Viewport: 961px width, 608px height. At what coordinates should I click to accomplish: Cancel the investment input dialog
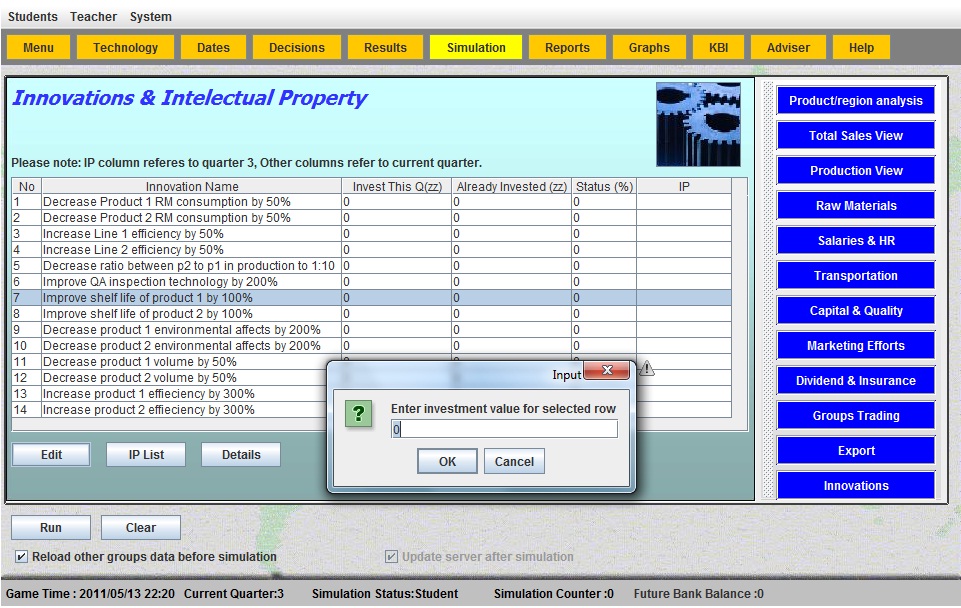(514, 461)
